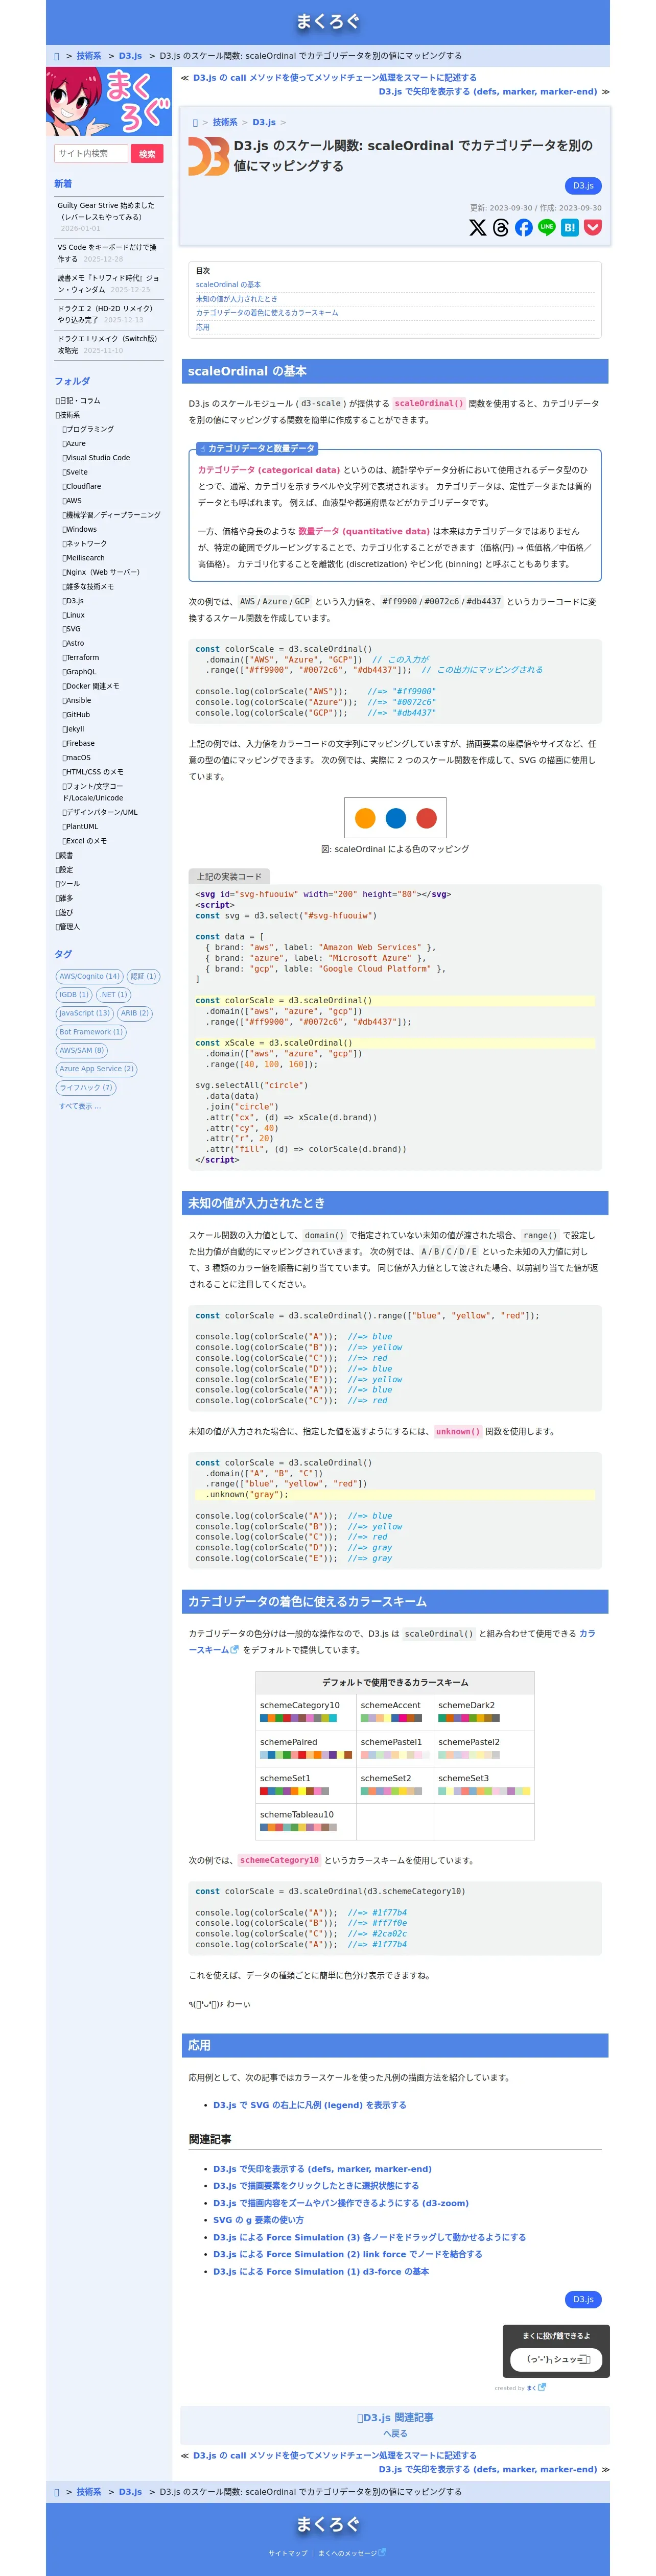
Task: Click external-link icon beside 'created by まく'
Action: pos(542,2387)
